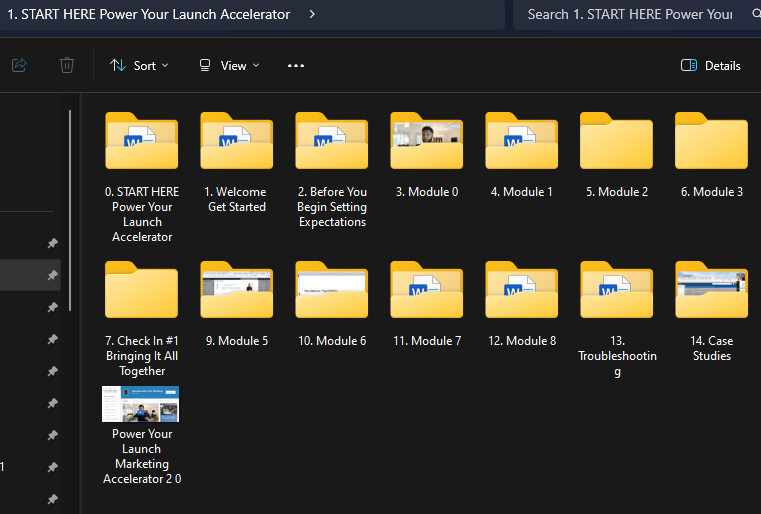Click the search box for this folder
Screen dimensions: 761x514
pyautogui.click(x=630, y=14)
